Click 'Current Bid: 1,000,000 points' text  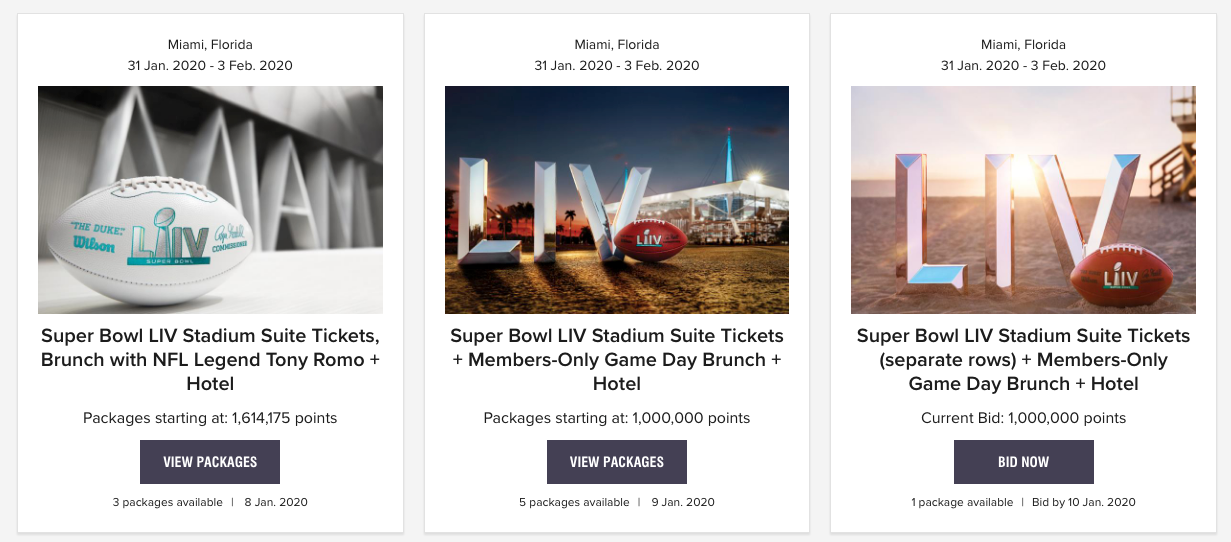point(1023,418)
